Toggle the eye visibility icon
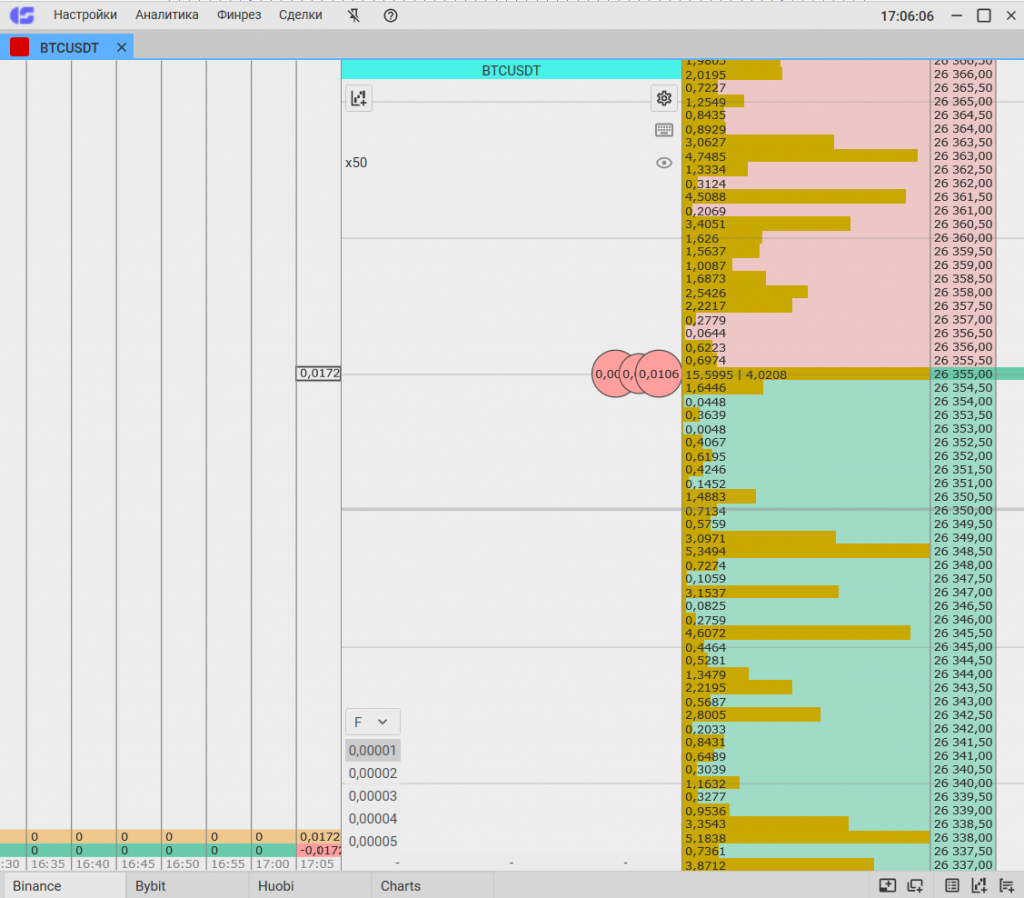This screenshot has width=1024, height=898. tap(664, 162)
